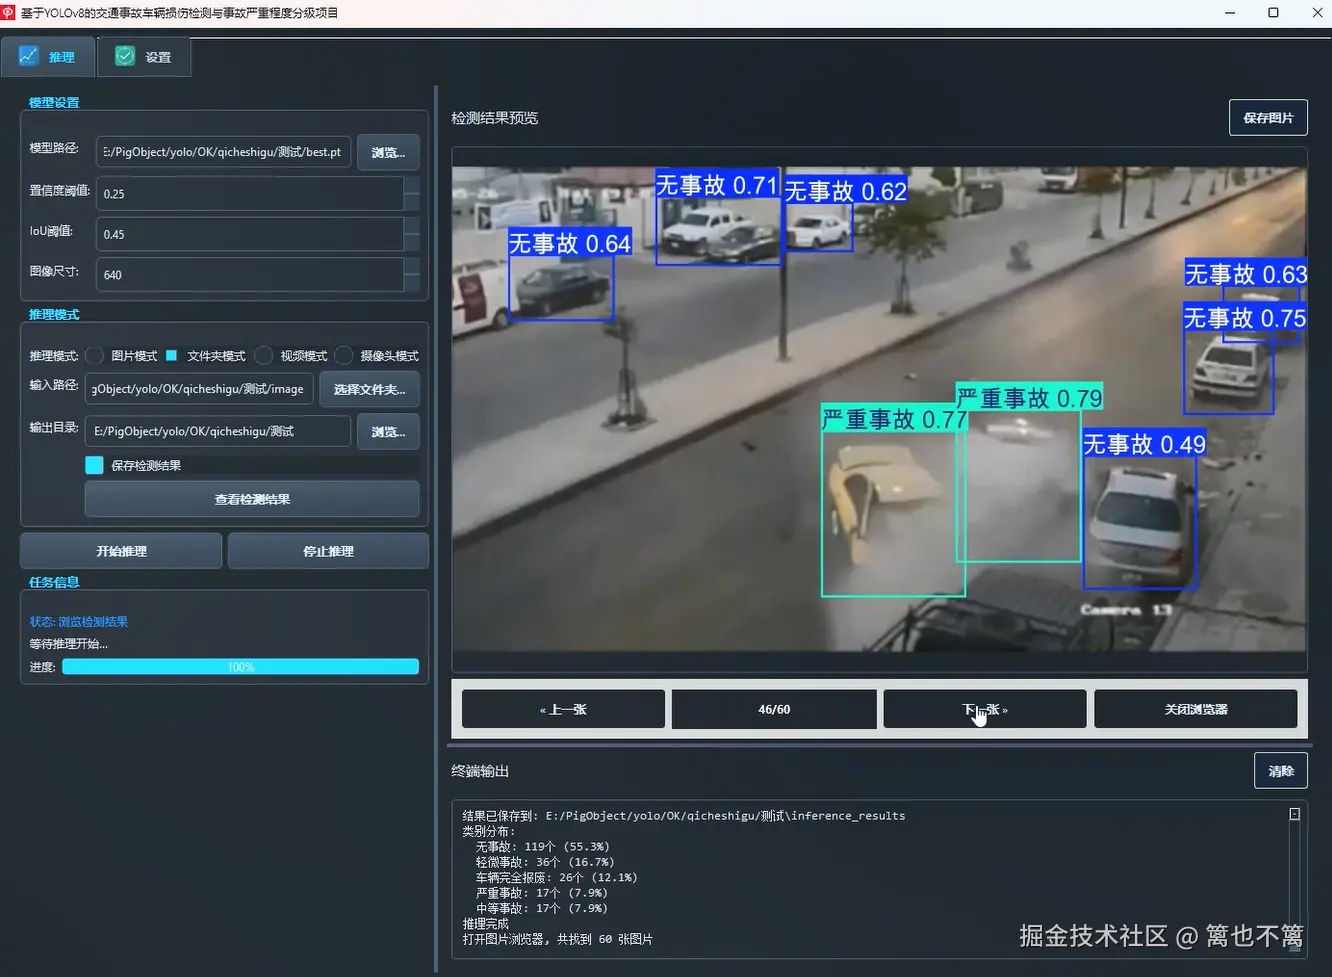Screen dimensions: 1332x977
Task: Stop inference with 停止推理
Action: tap(328, 551)
